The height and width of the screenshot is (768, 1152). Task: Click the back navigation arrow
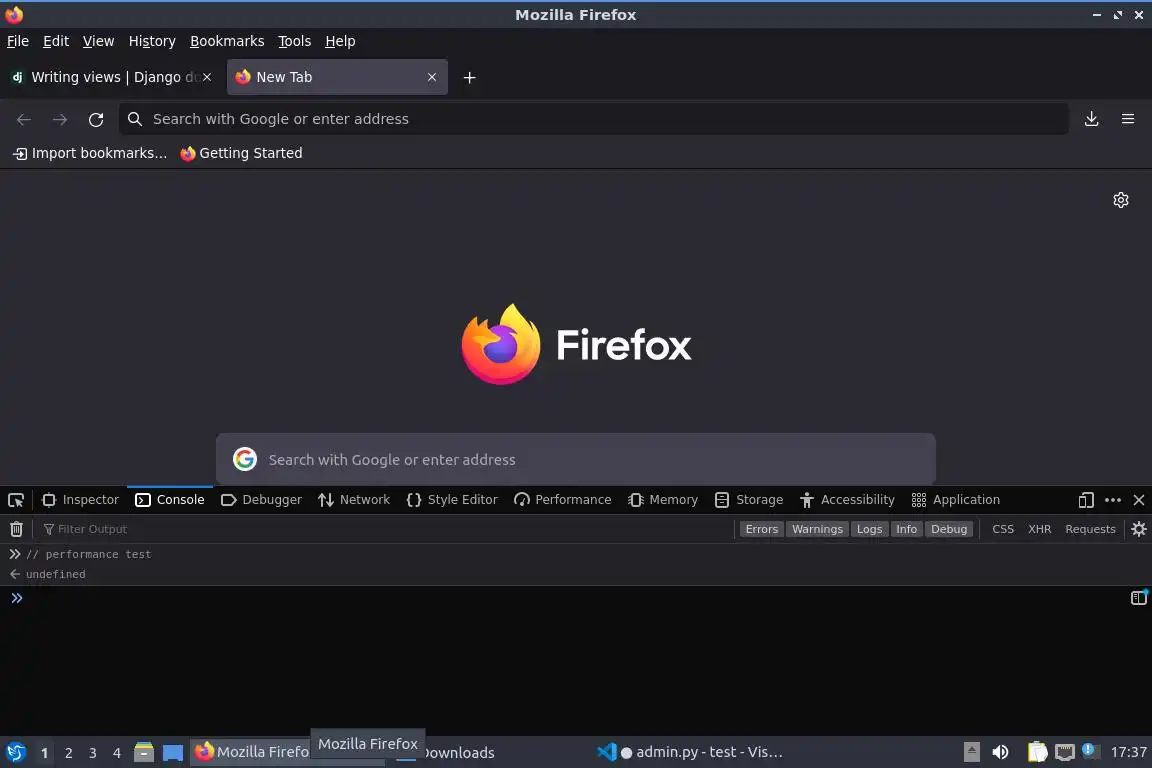[x=24, y=119]
